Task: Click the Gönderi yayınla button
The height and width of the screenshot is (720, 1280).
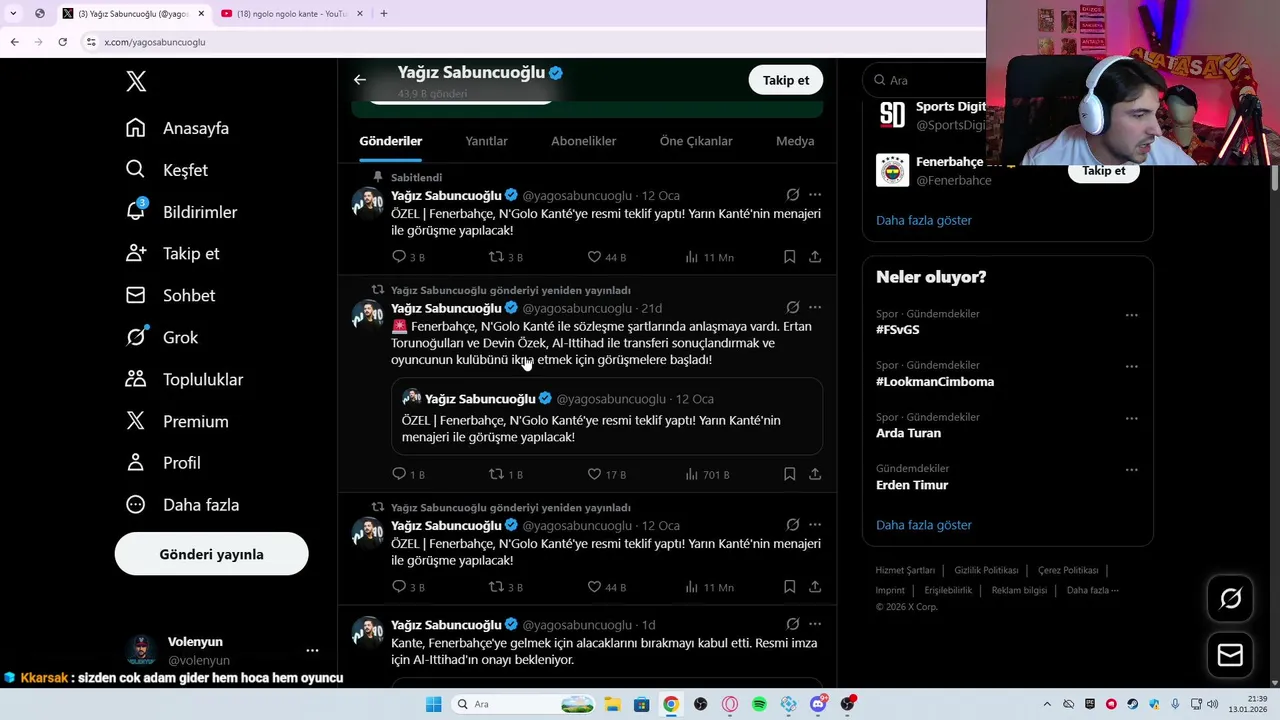Action: pos(211,554)
